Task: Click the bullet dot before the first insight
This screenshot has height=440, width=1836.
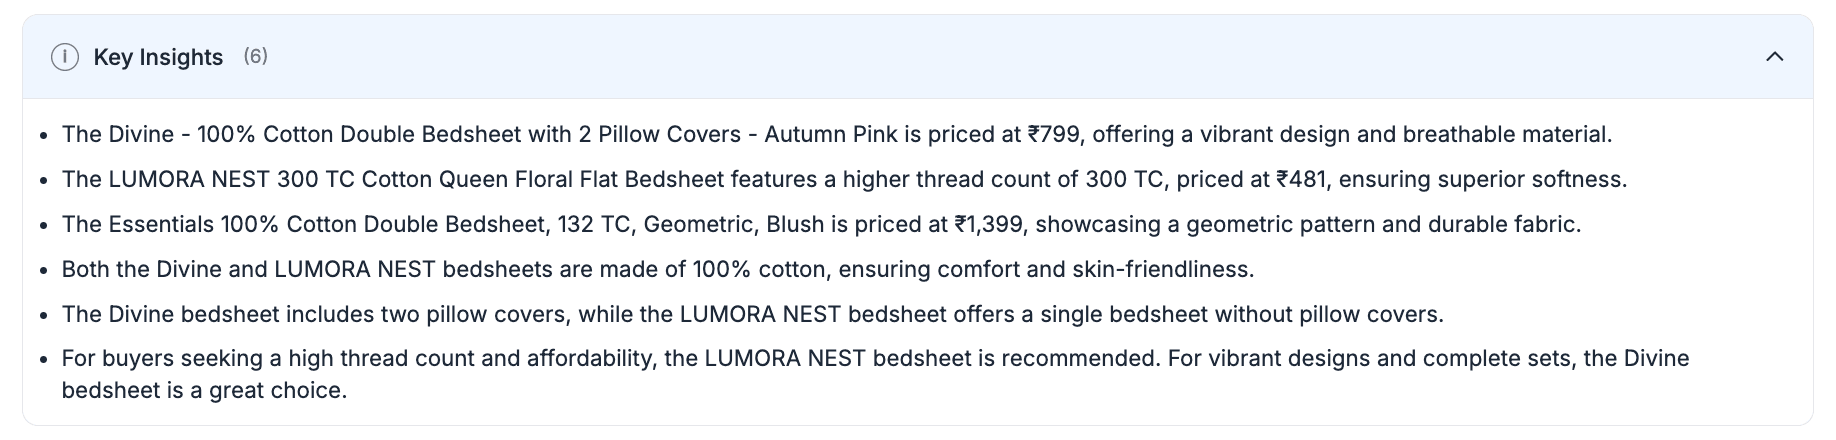Action: [43, 135]
